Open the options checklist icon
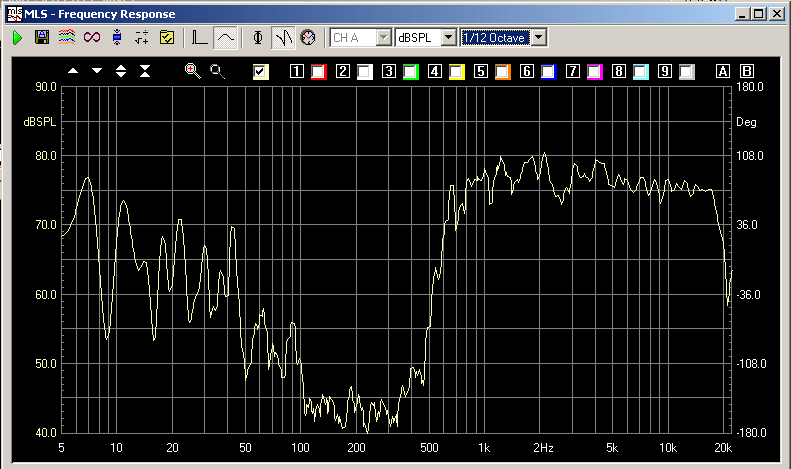This screenshot has width=791, height=469. click(167, 37)
